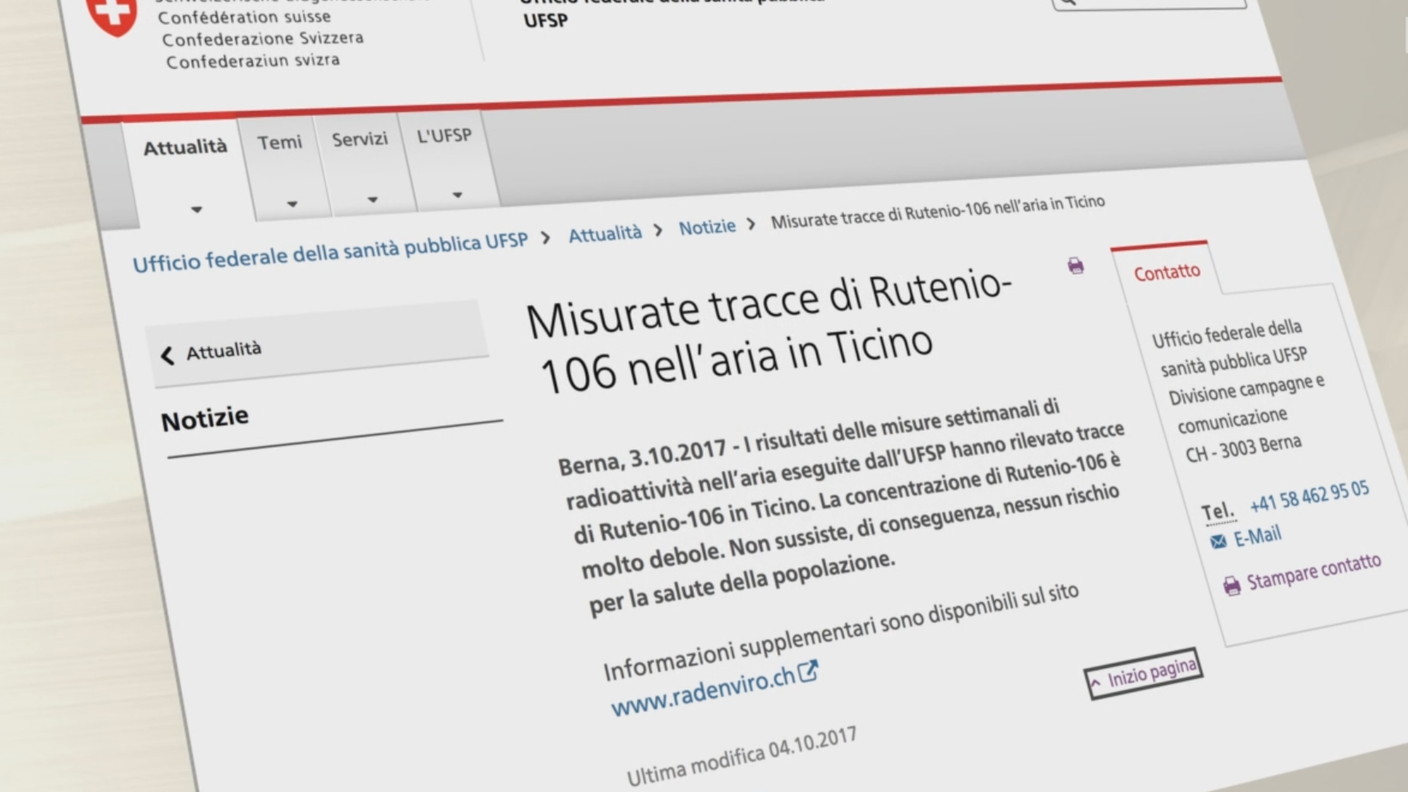Expand the Servizi menu dropdown arrow
The height and width of the screenshot is (792, 1408).
click(372, 199)
